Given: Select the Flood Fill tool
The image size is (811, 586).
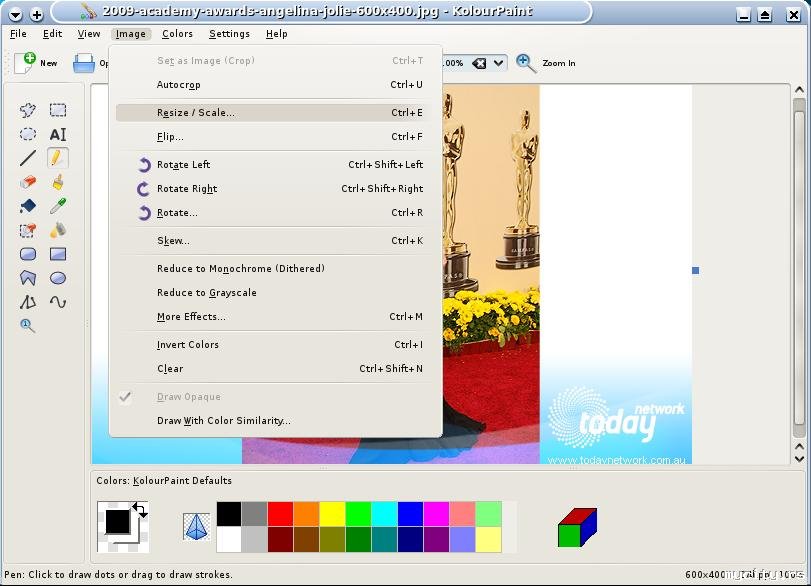Looking at the screenshot, I should click(x=28, y=206).
